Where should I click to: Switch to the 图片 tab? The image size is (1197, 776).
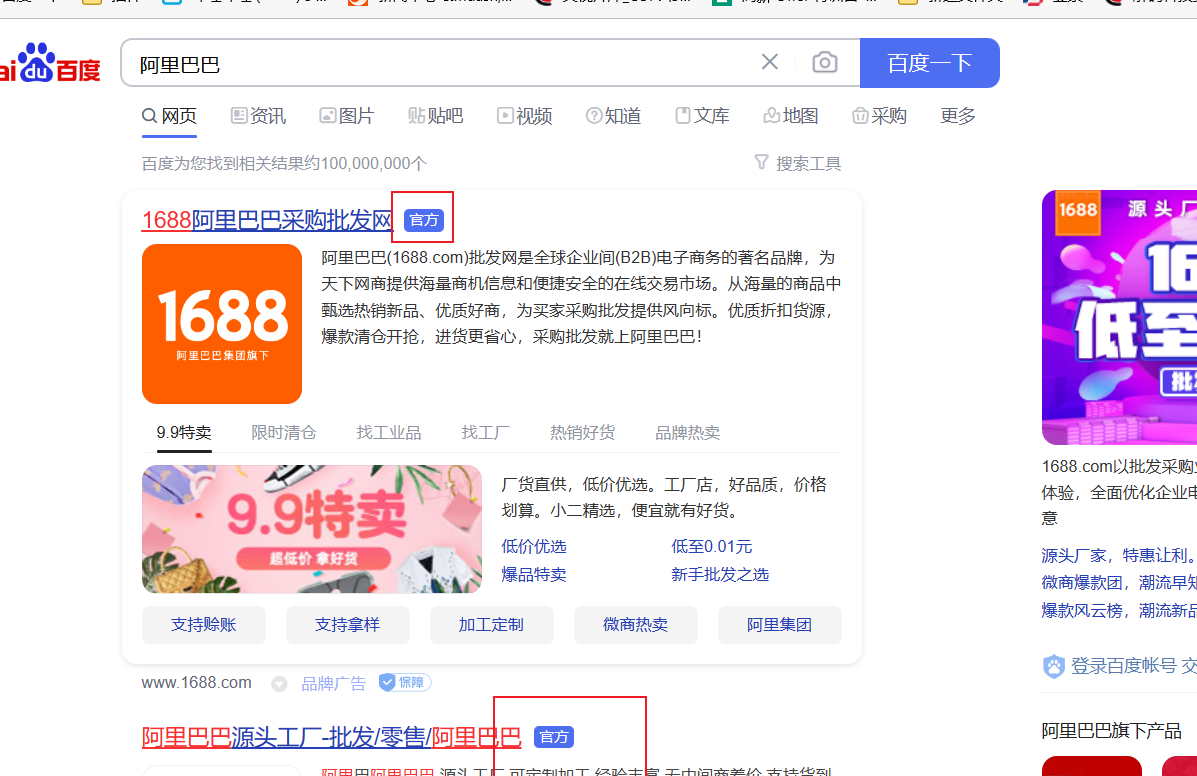pyautogui.click(x=347, y=116)
